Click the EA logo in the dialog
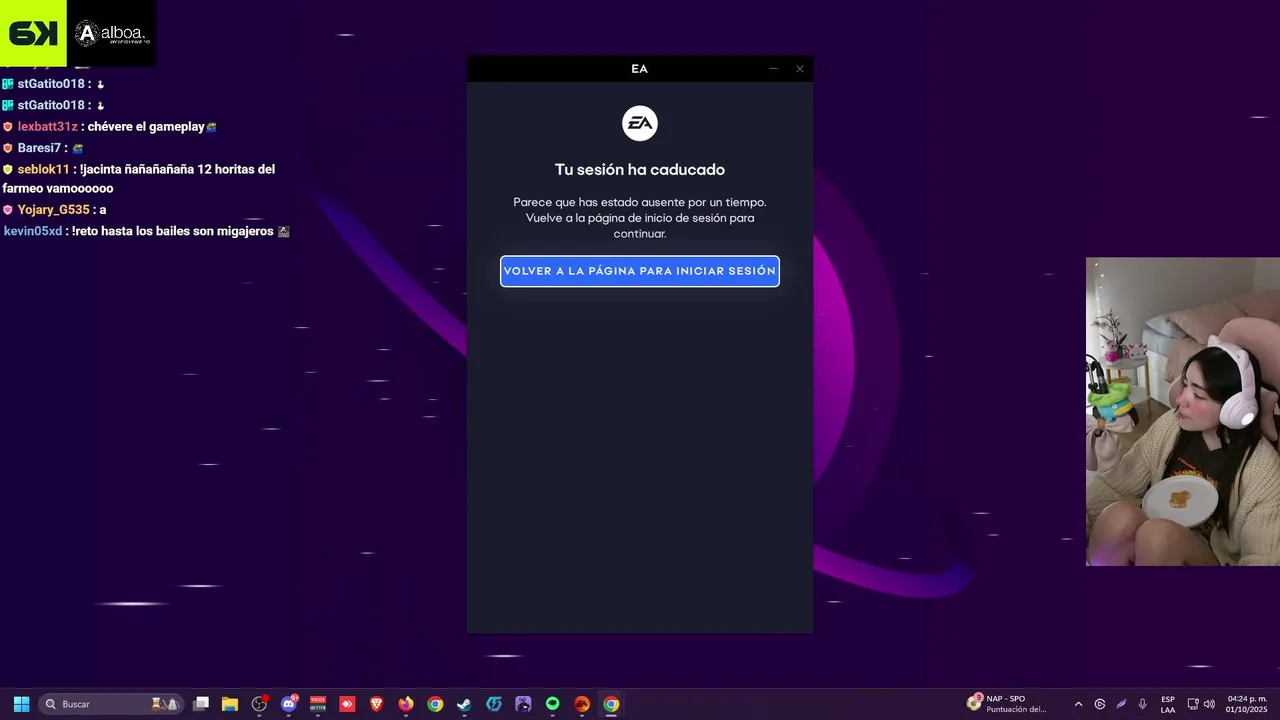This screenshot has width=1280, height=720. click(x=640, y=124)
